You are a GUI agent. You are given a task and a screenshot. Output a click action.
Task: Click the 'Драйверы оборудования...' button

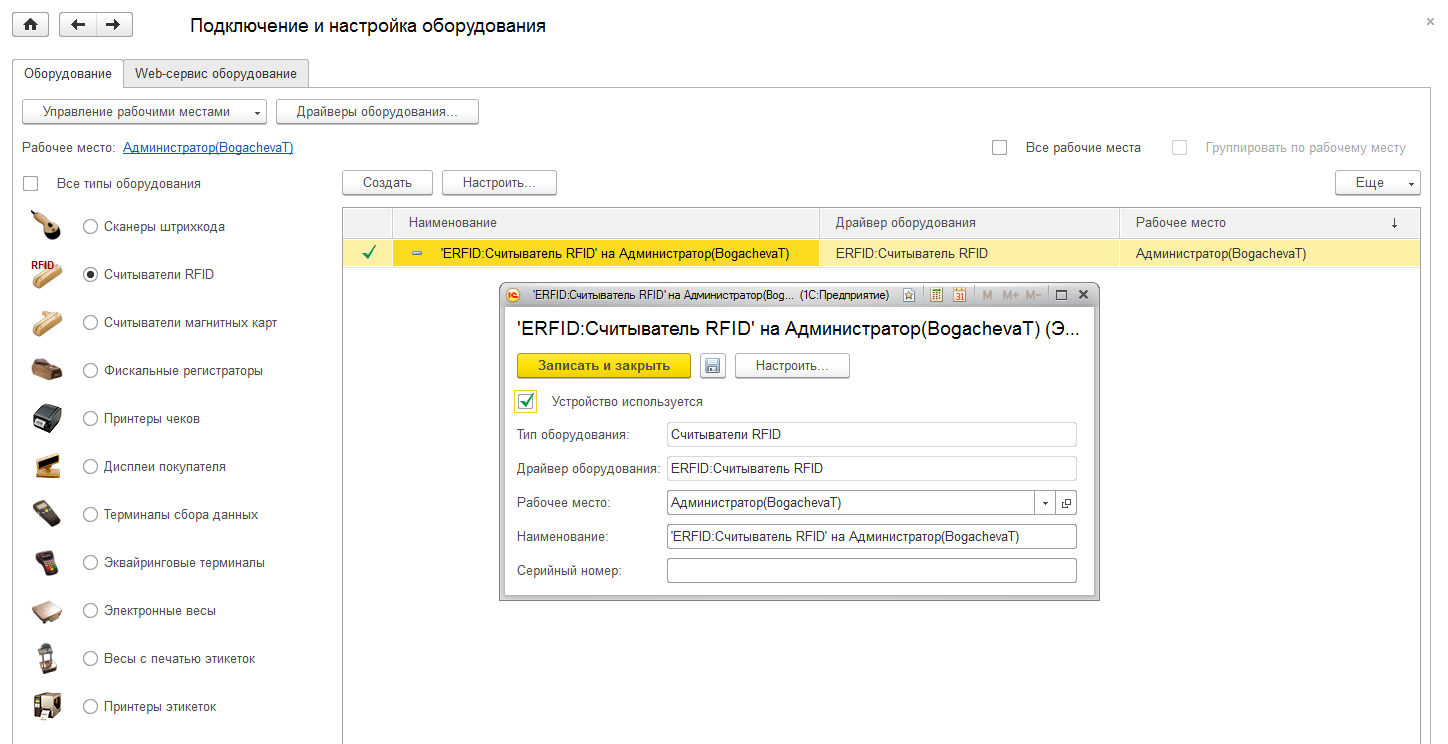377,112
